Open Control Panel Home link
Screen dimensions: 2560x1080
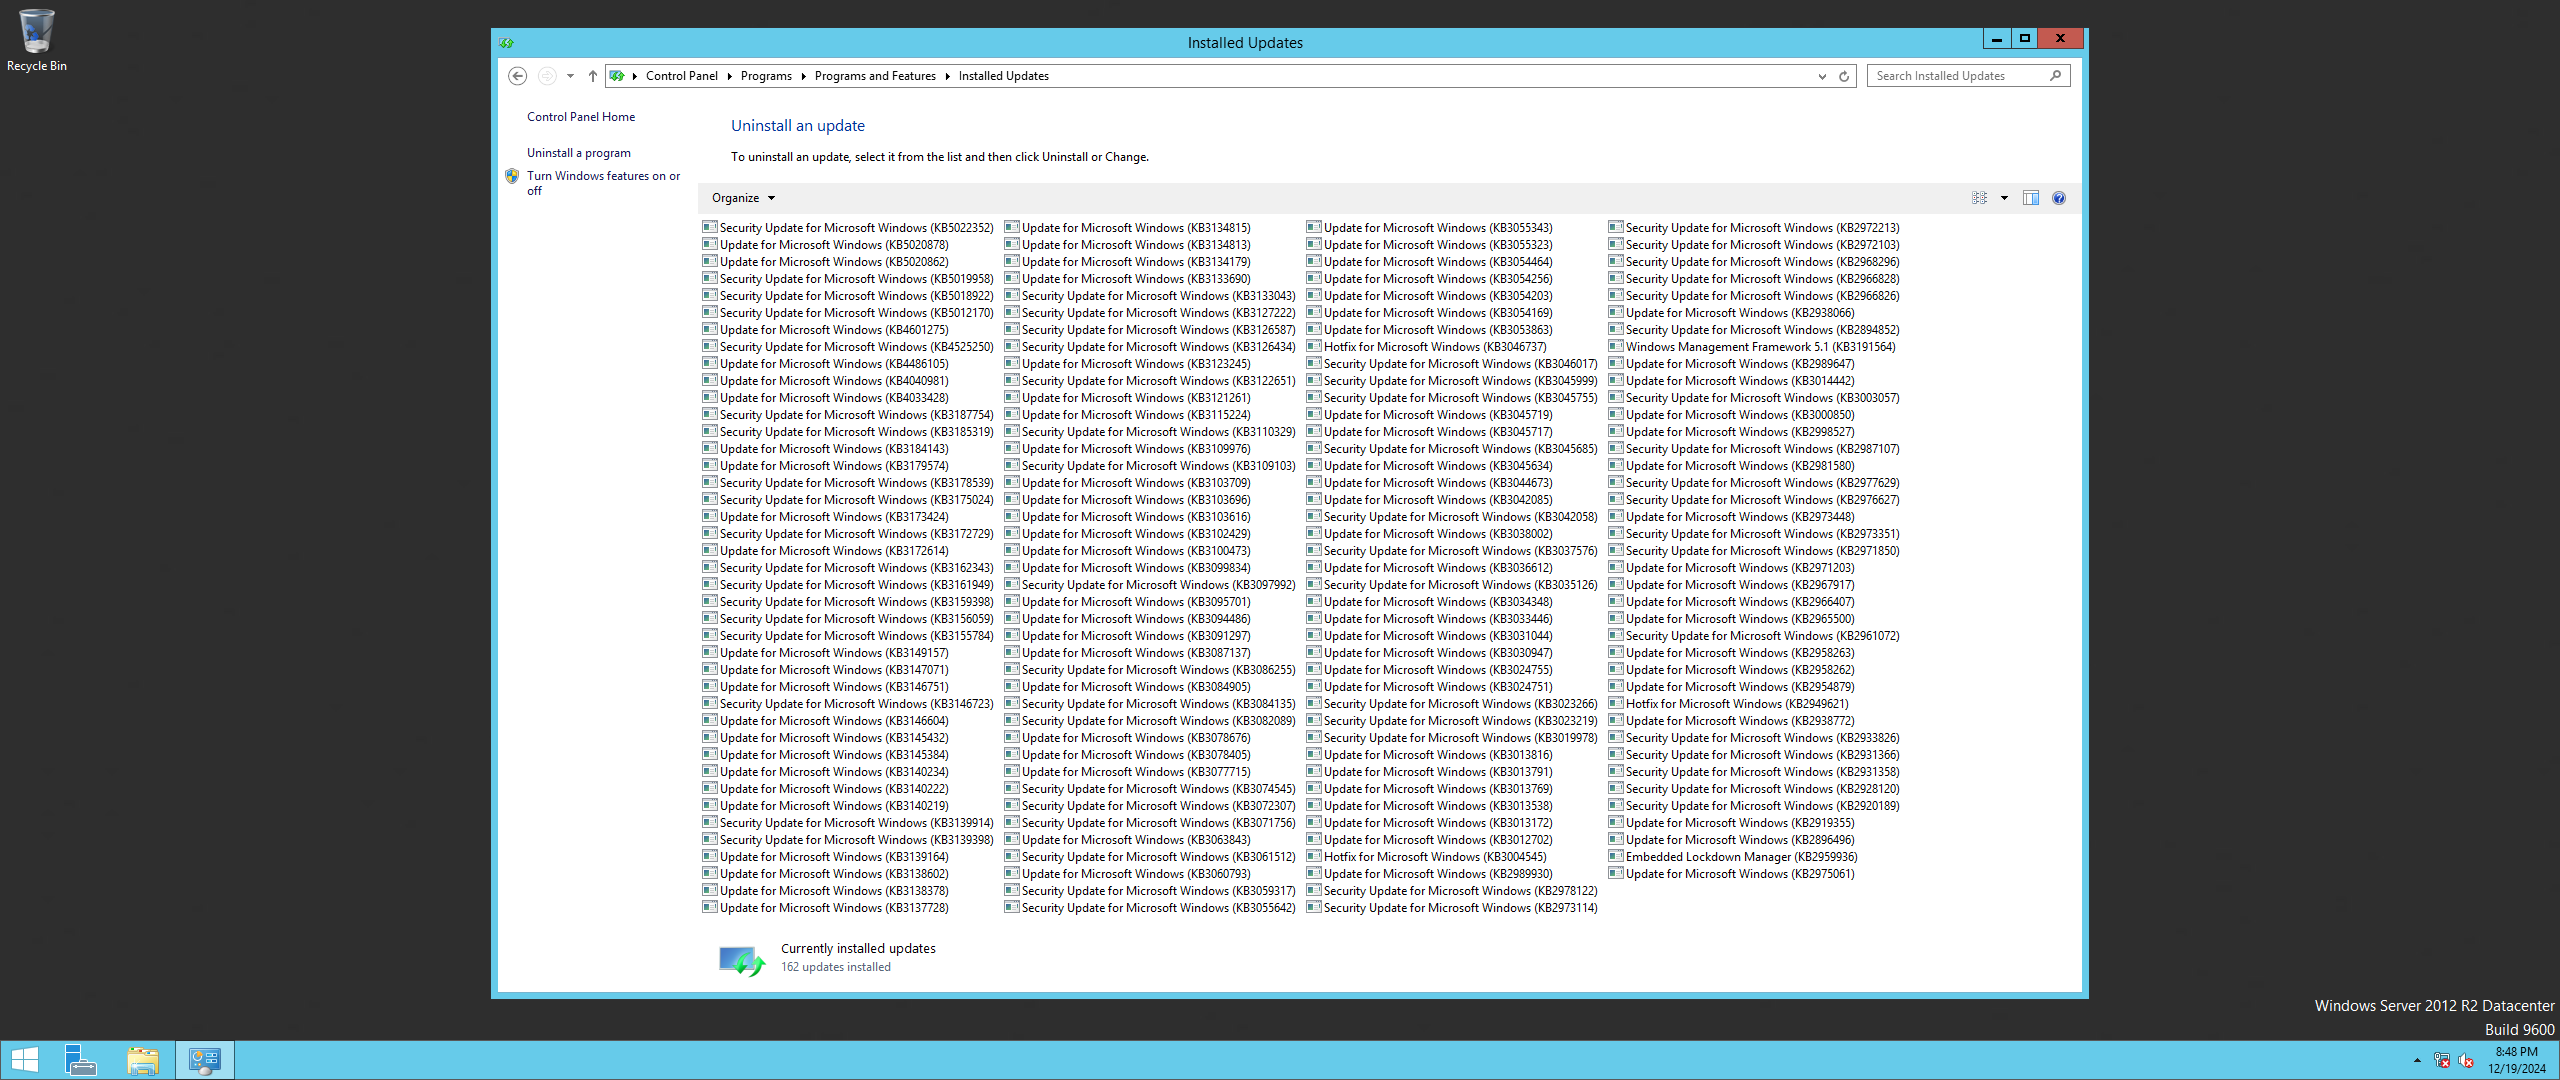[581, 117]
